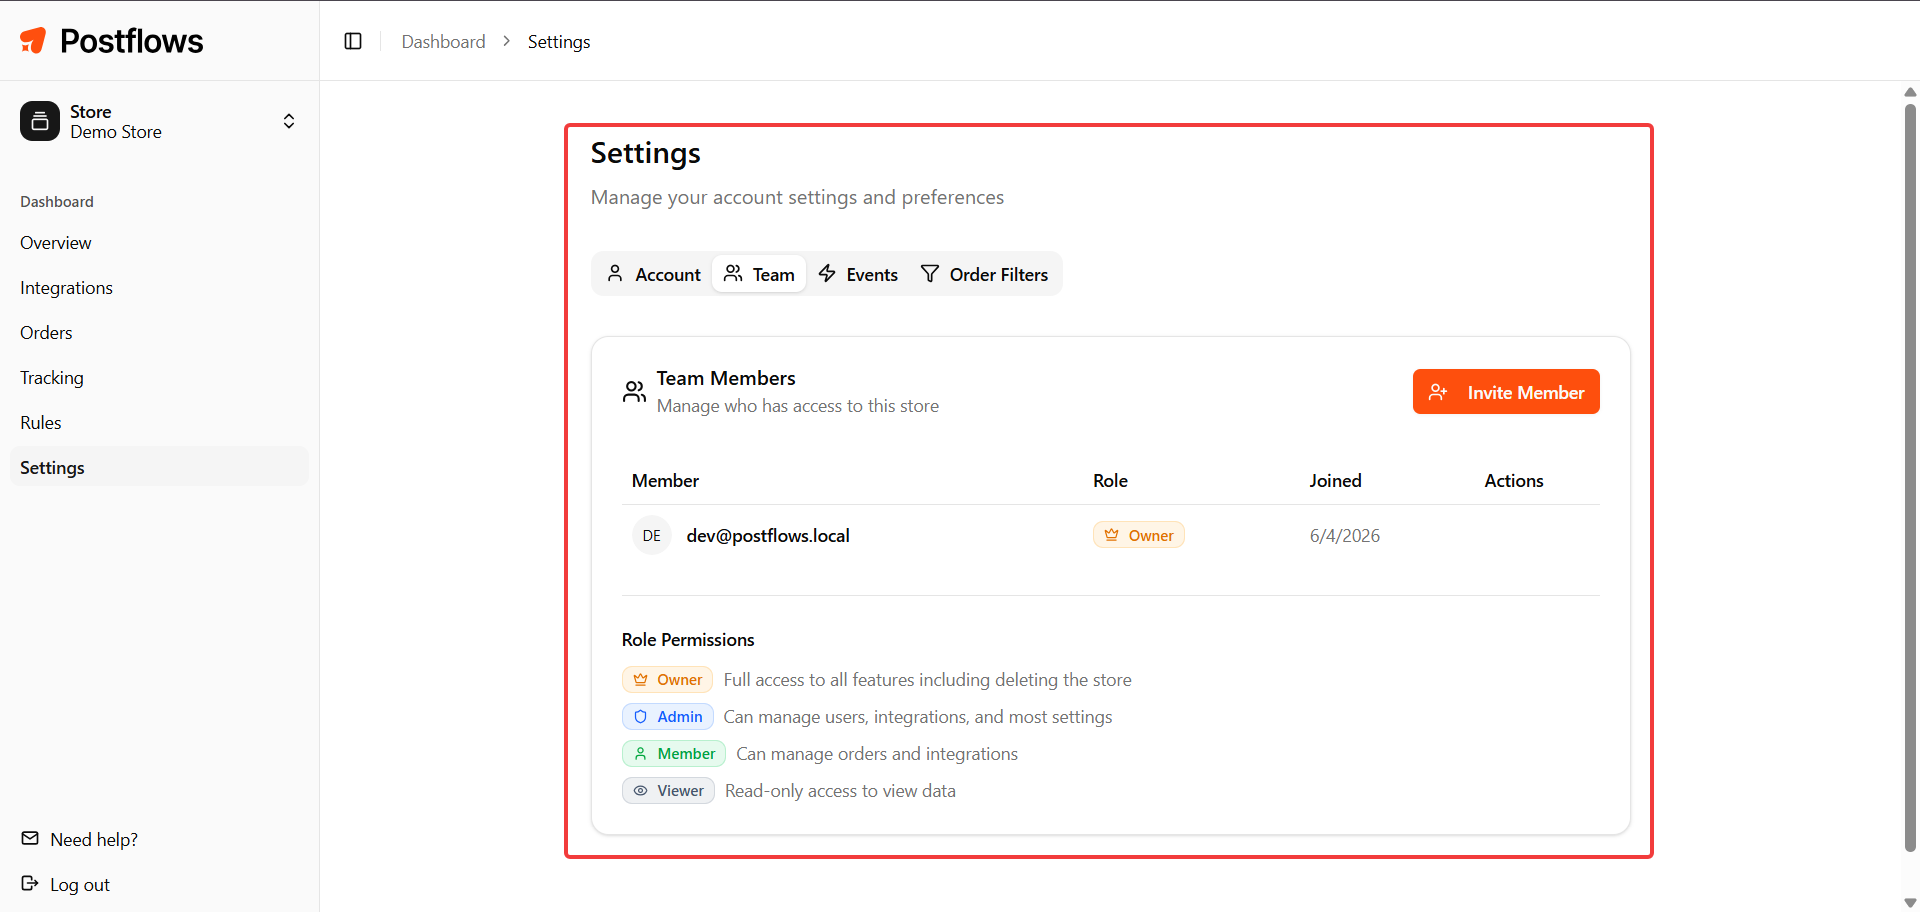Click the Viewer role badge
The height and width of the screenshot is (912, 1920).
tap(668, 791)
